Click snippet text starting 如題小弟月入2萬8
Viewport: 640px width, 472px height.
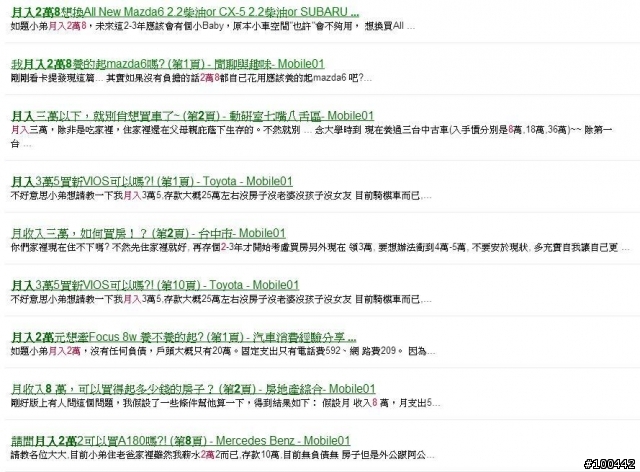(x=213, y=26)
